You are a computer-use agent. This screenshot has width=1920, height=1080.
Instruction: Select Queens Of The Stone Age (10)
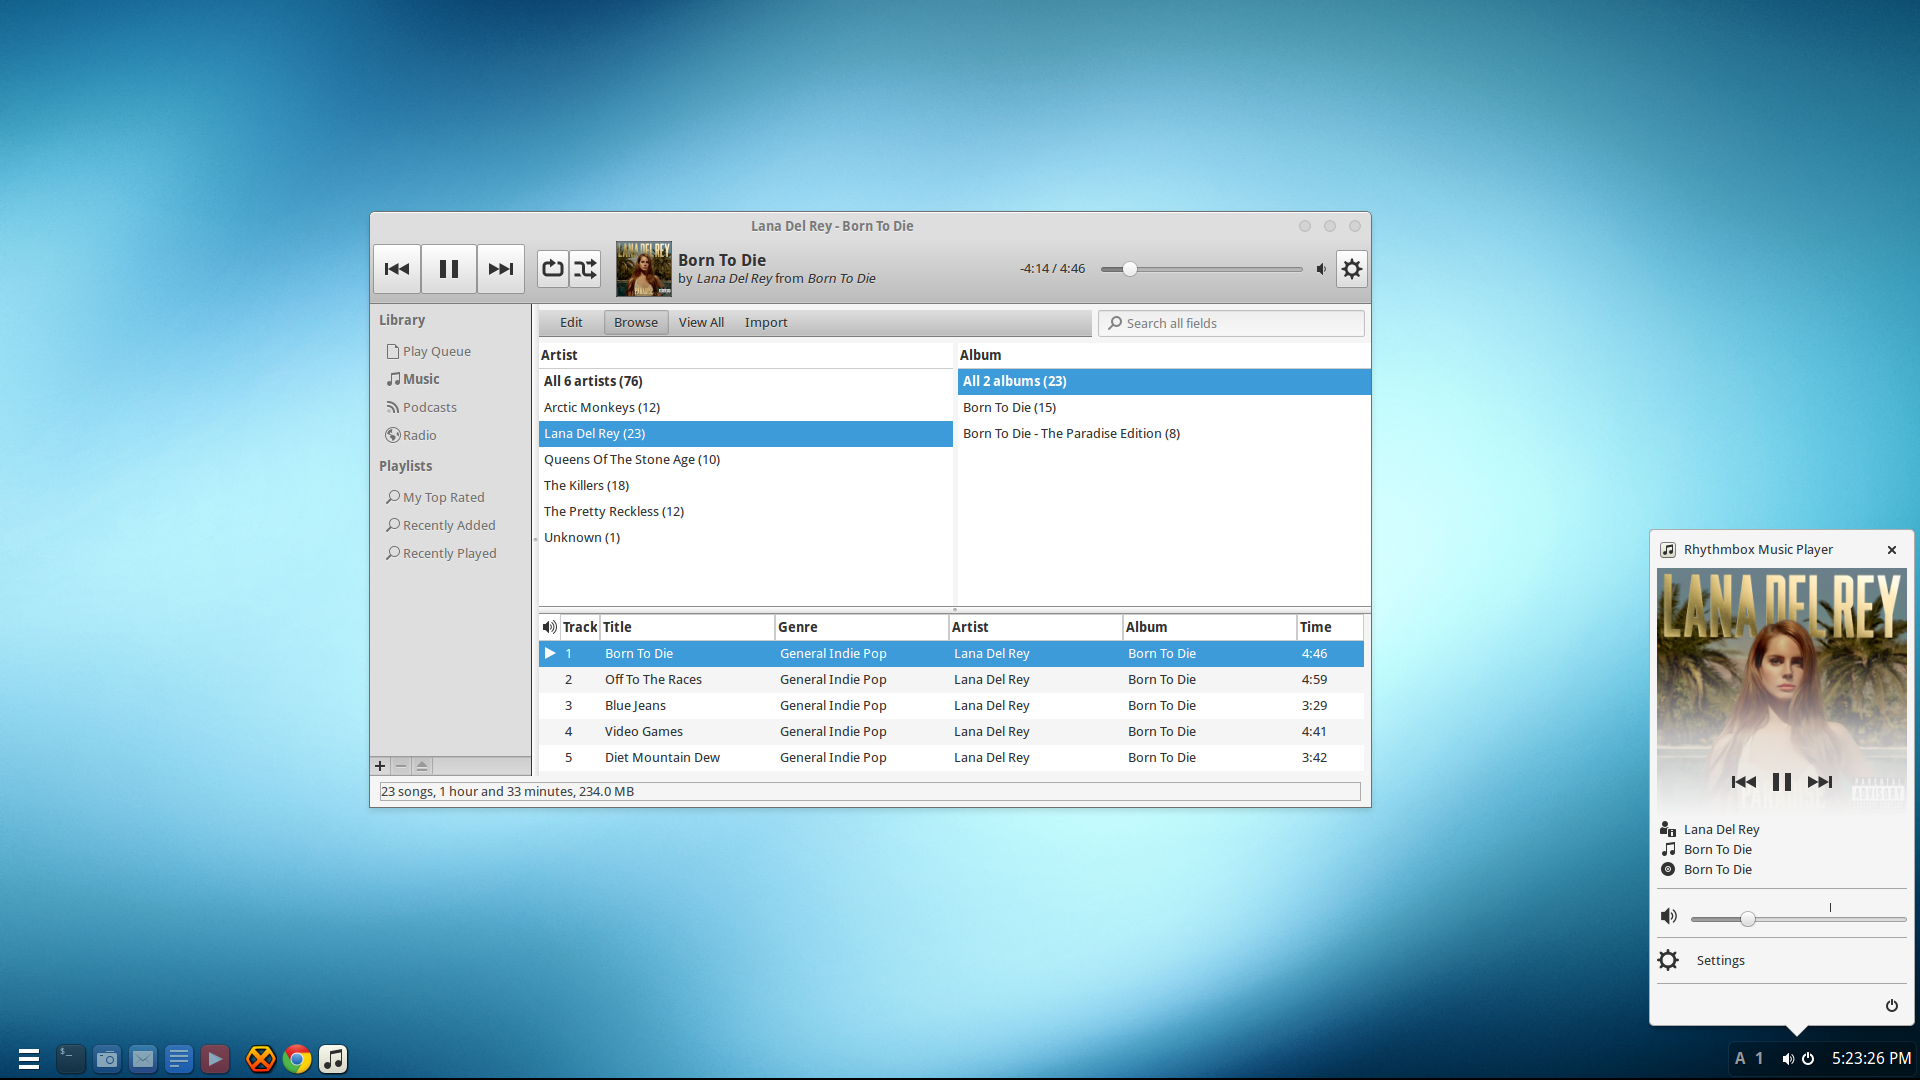[746, 459]
